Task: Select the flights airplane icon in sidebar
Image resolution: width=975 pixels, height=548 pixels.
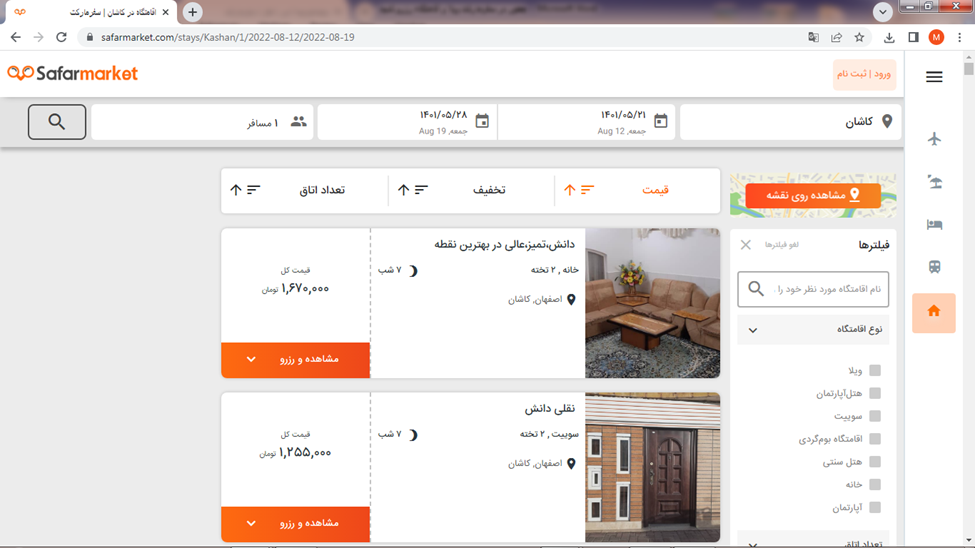Action: (x=934, y=139)
